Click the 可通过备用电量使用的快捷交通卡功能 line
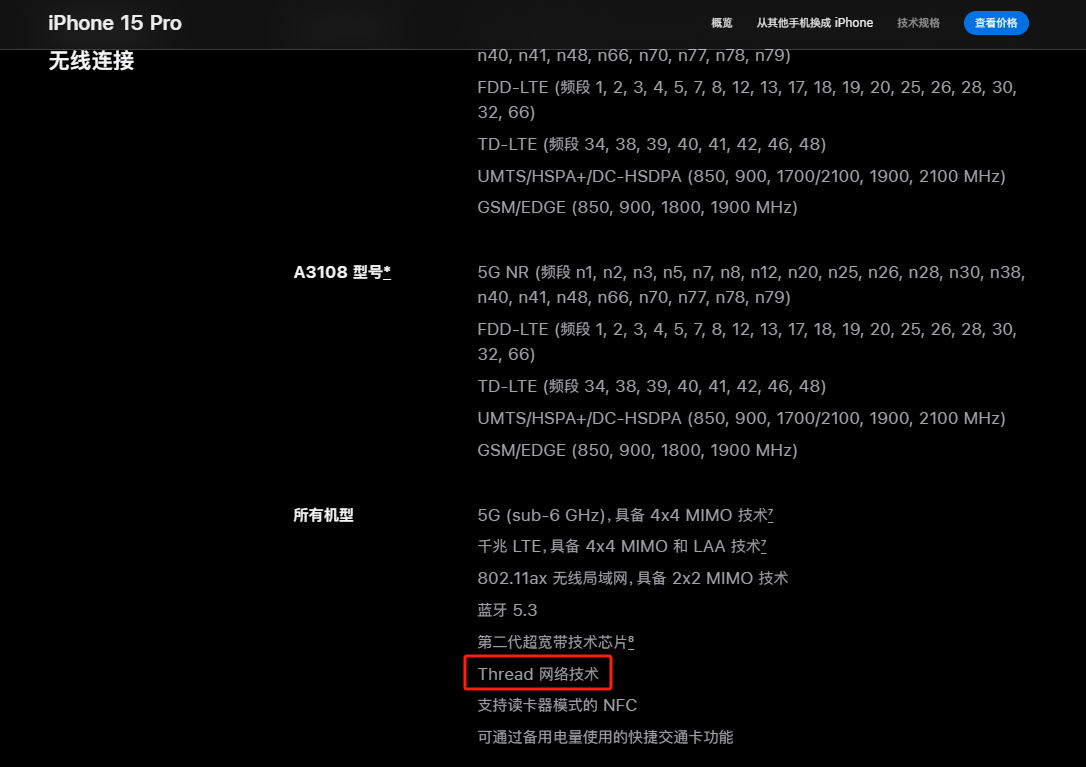The image size is (1086, 767). pos(605,737)
